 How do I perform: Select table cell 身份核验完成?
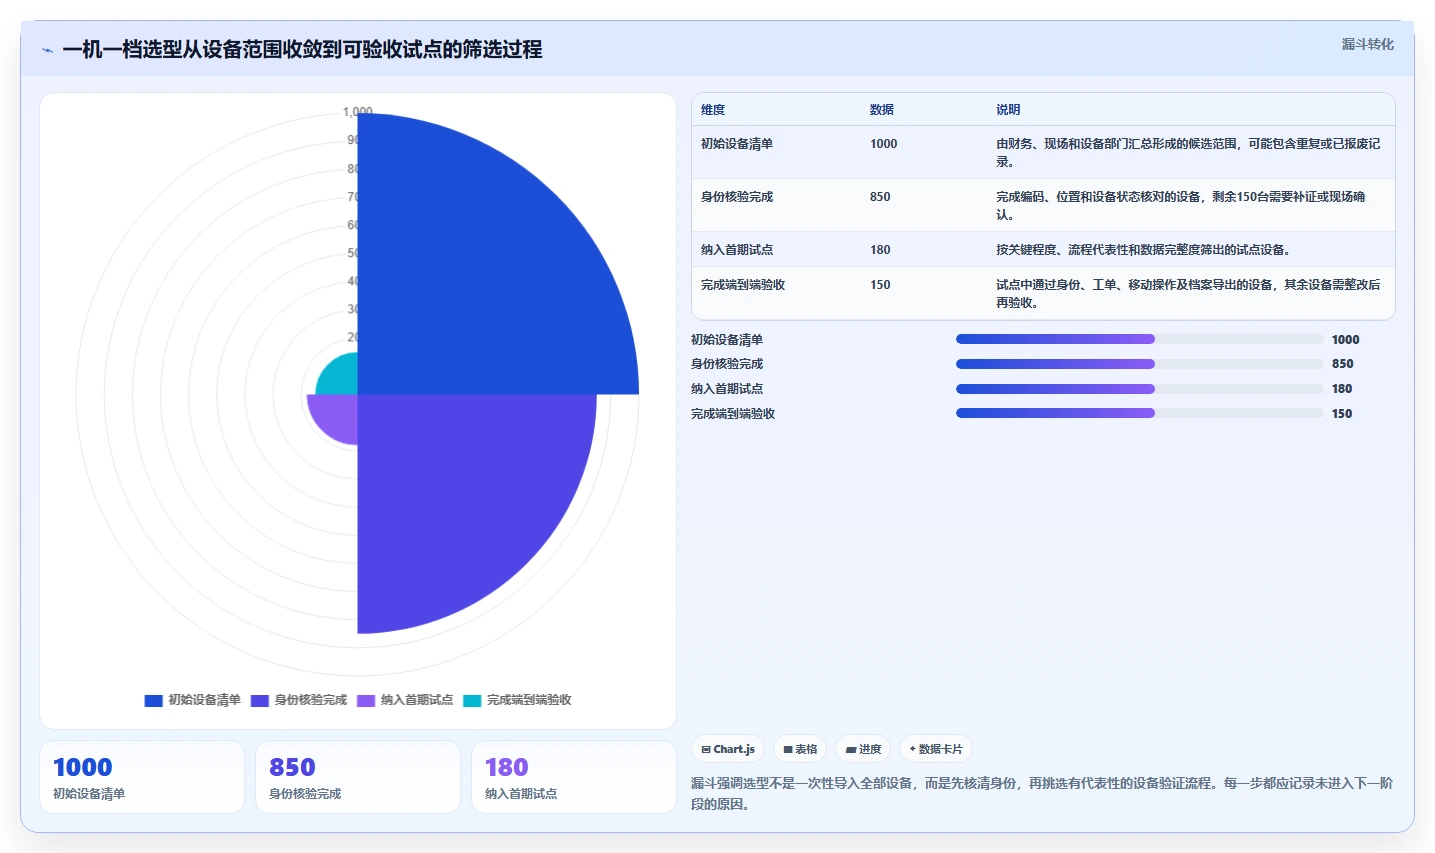pyautogui.click(x=737, y=197)
